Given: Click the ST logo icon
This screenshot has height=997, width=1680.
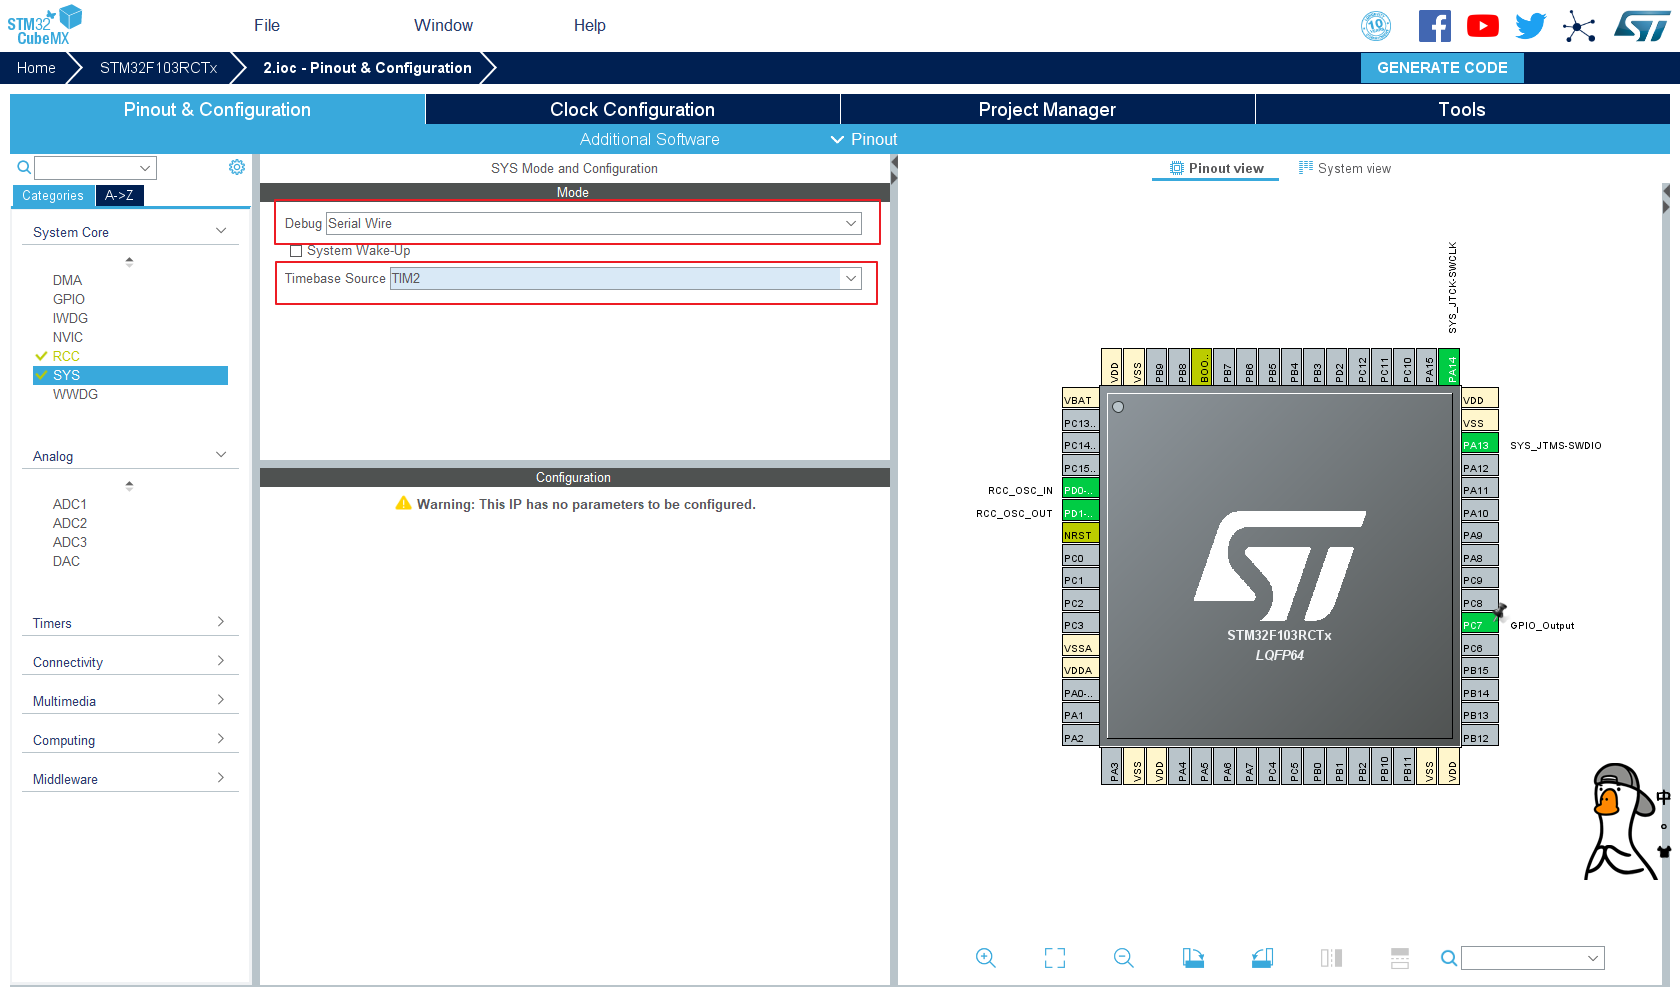Looking at the screenshot, I should [x=1642, y=26].
